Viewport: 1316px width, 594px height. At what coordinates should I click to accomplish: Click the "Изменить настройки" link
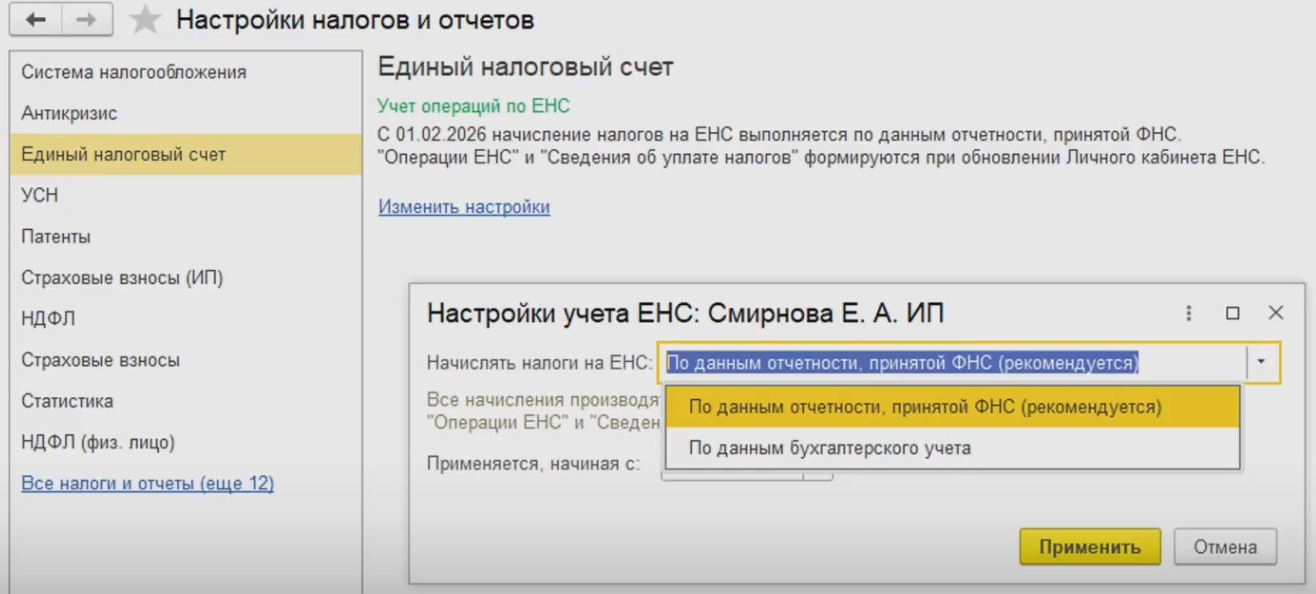(x=464, y=207)
